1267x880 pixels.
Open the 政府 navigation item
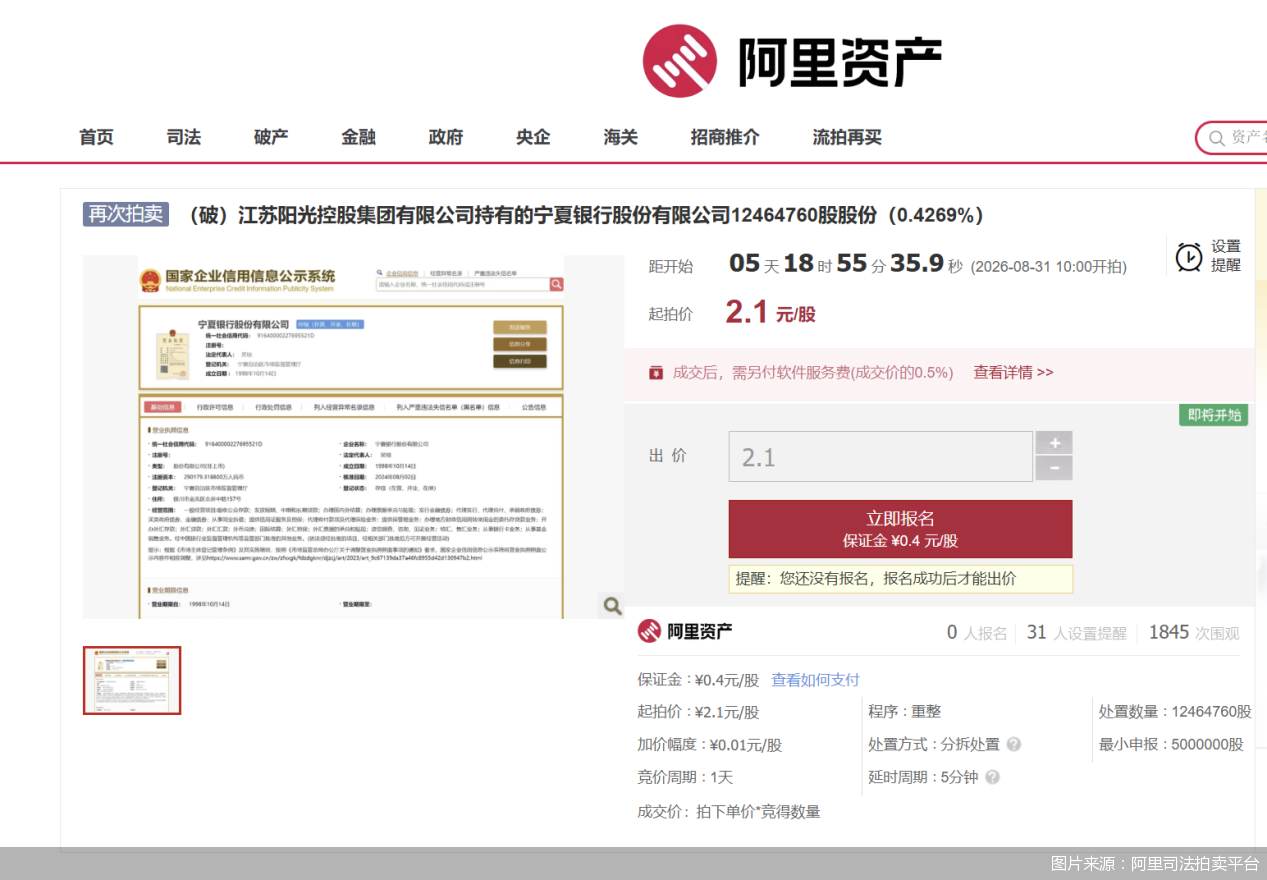tap(446, 137)
